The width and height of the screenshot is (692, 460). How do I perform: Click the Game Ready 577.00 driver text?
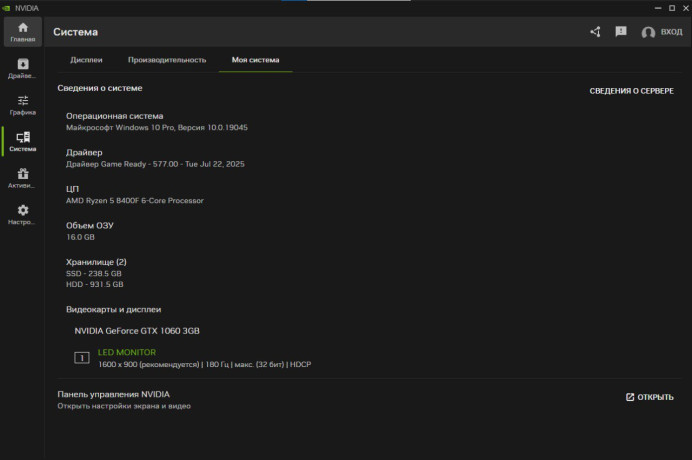(155, 164)
